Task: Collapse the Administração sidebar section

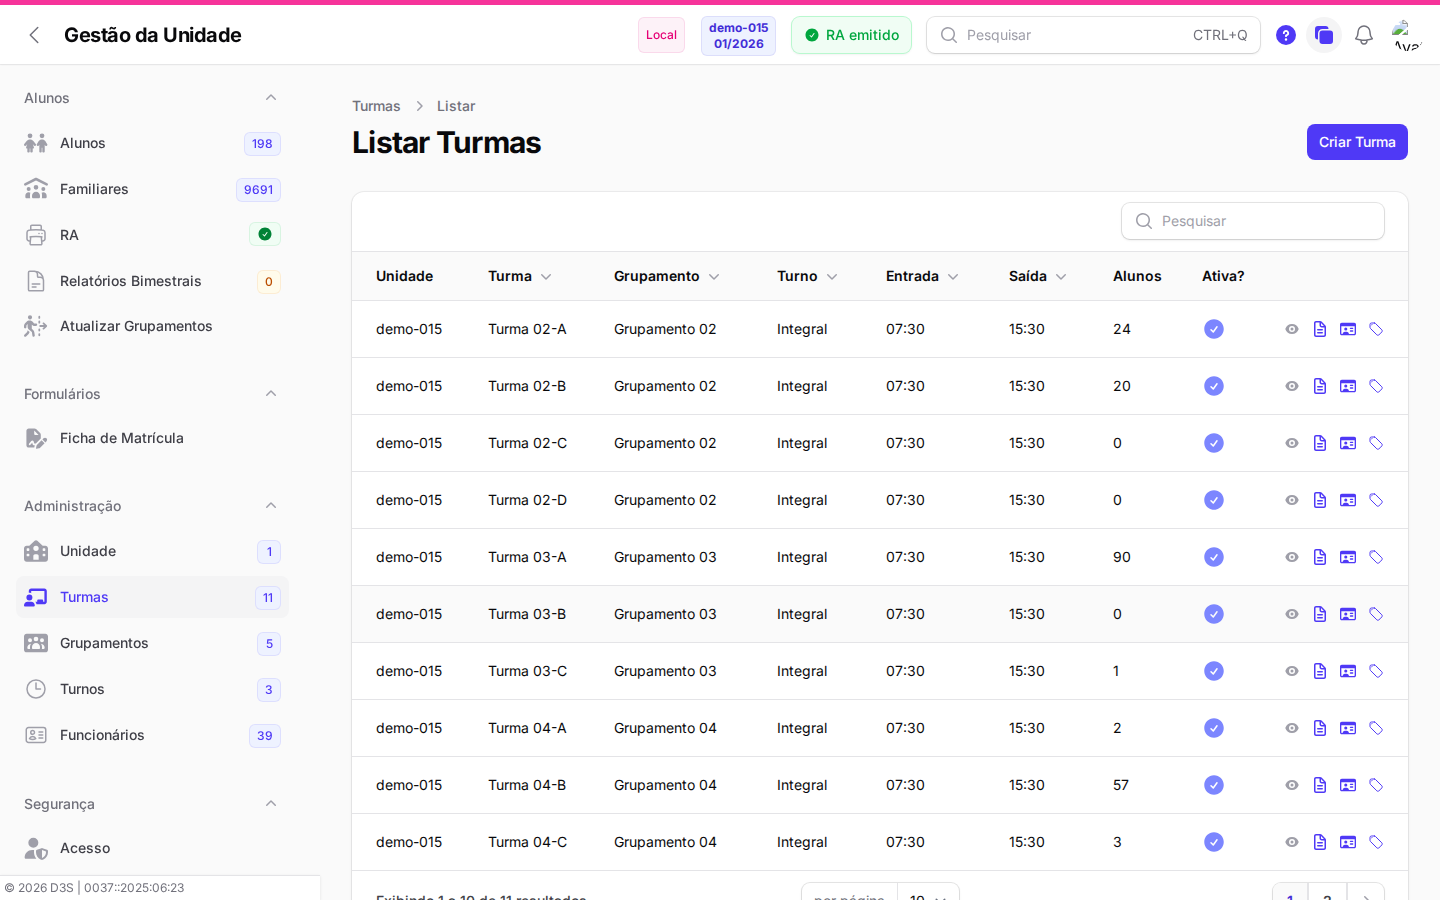Action: [271, 505]
